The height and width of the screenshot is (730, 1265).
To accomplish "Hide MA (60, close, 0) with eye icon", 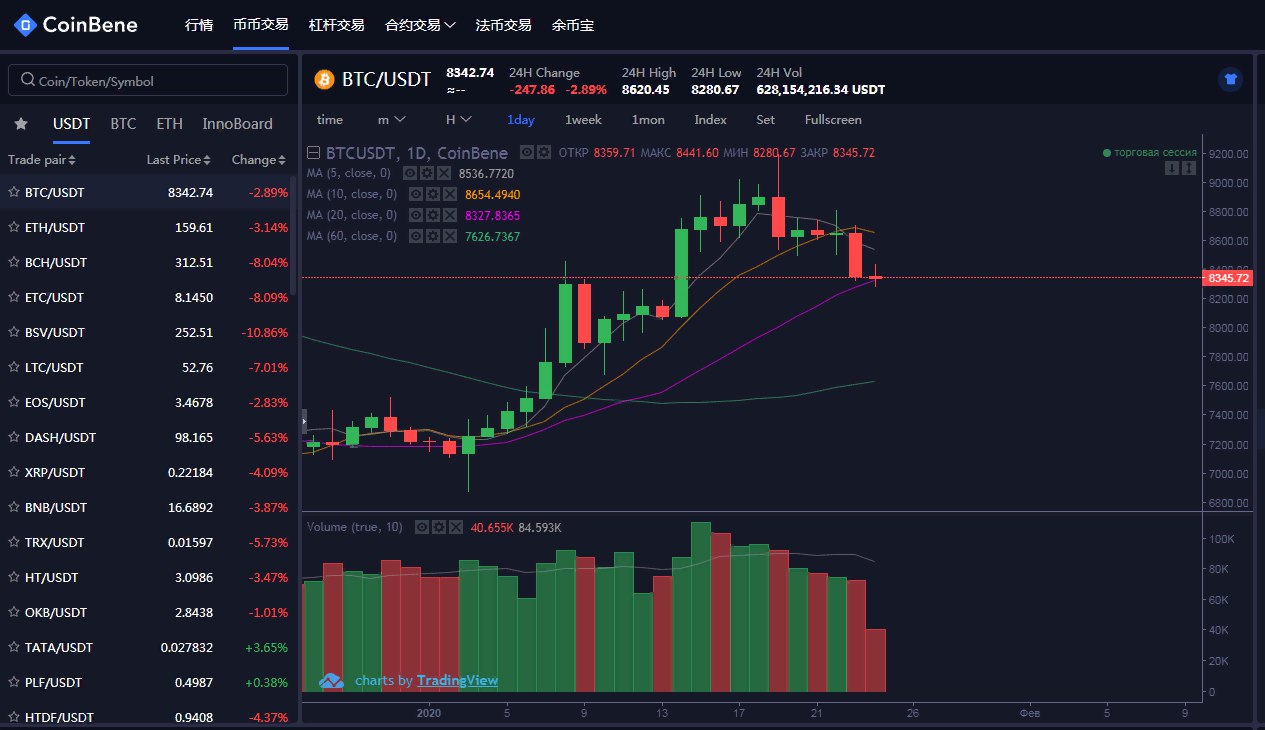I will click(416, 236).
